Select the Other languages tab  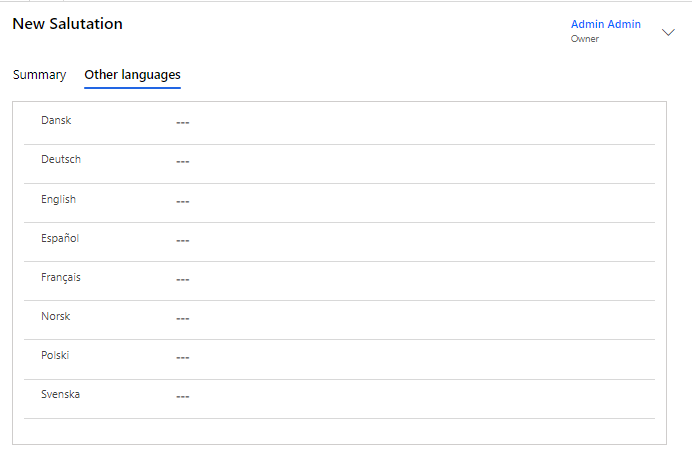132,75
